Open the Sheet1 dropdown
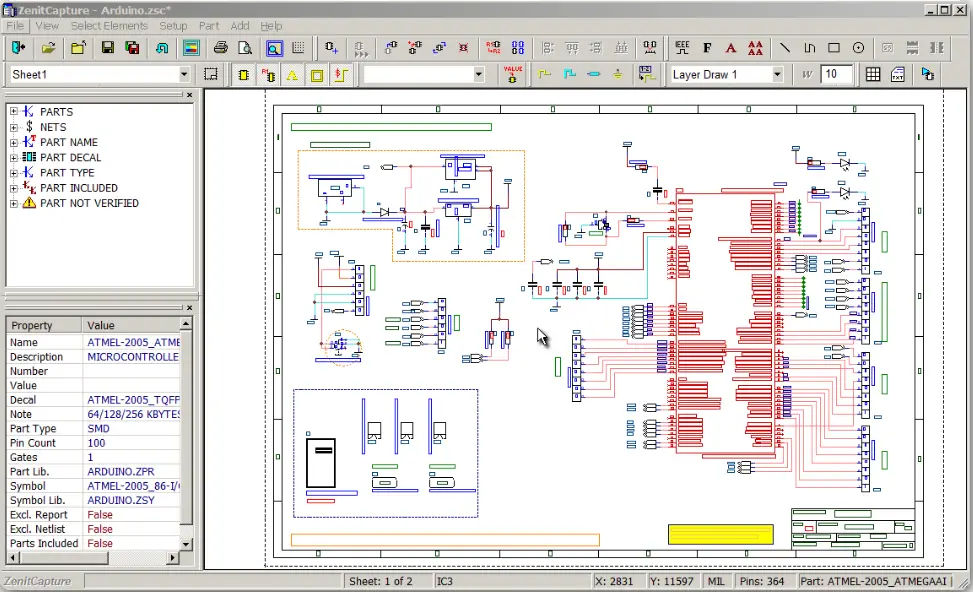Viewport: 973px width, 592px height. pos(184,74)
